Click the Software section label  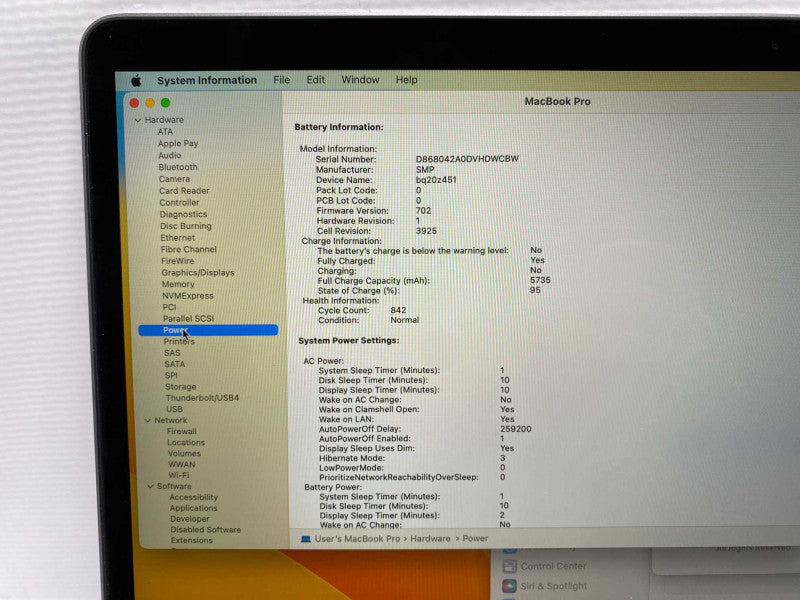[x=174, y=486]
